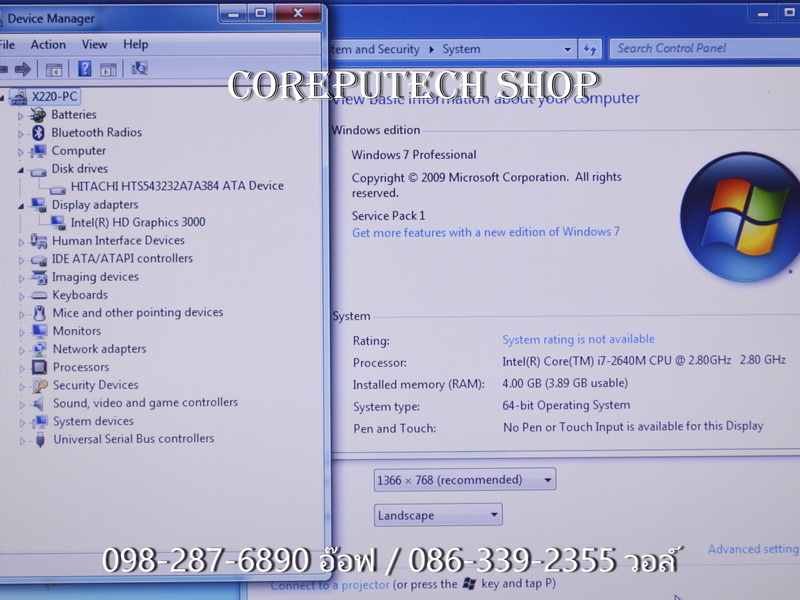
Task: Click the Scan for hardware changes icon
Action: point(139,68)
